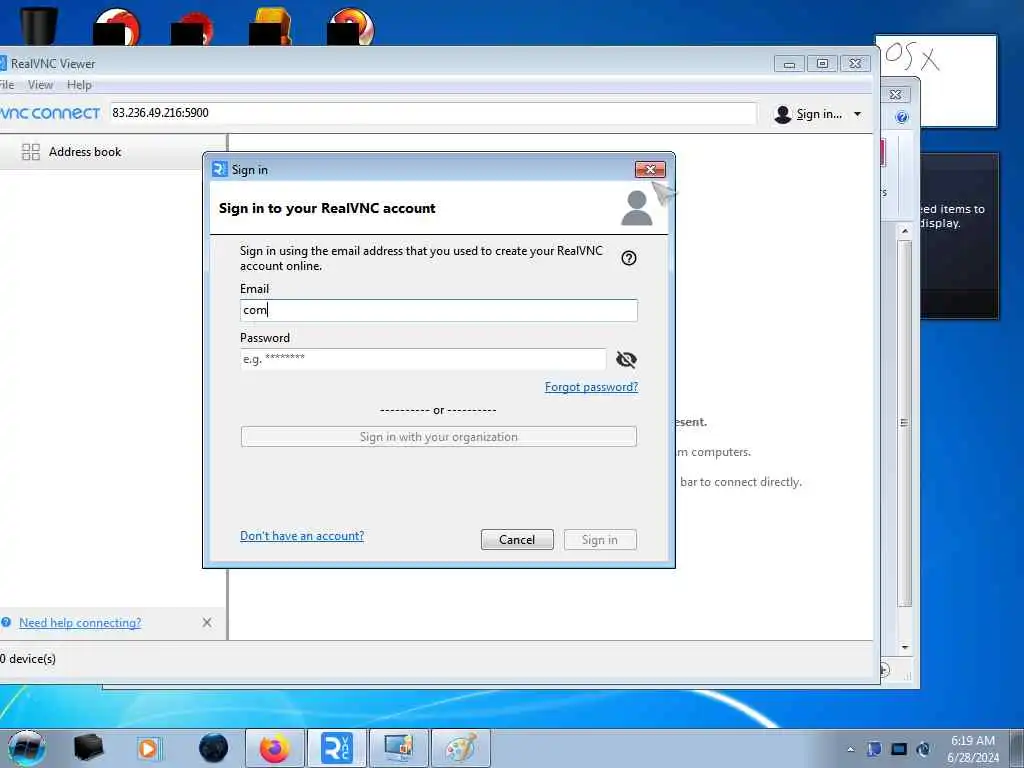Screen dimensions: 1024x768
Task: Open the File menu
Action: pos(7,85)
